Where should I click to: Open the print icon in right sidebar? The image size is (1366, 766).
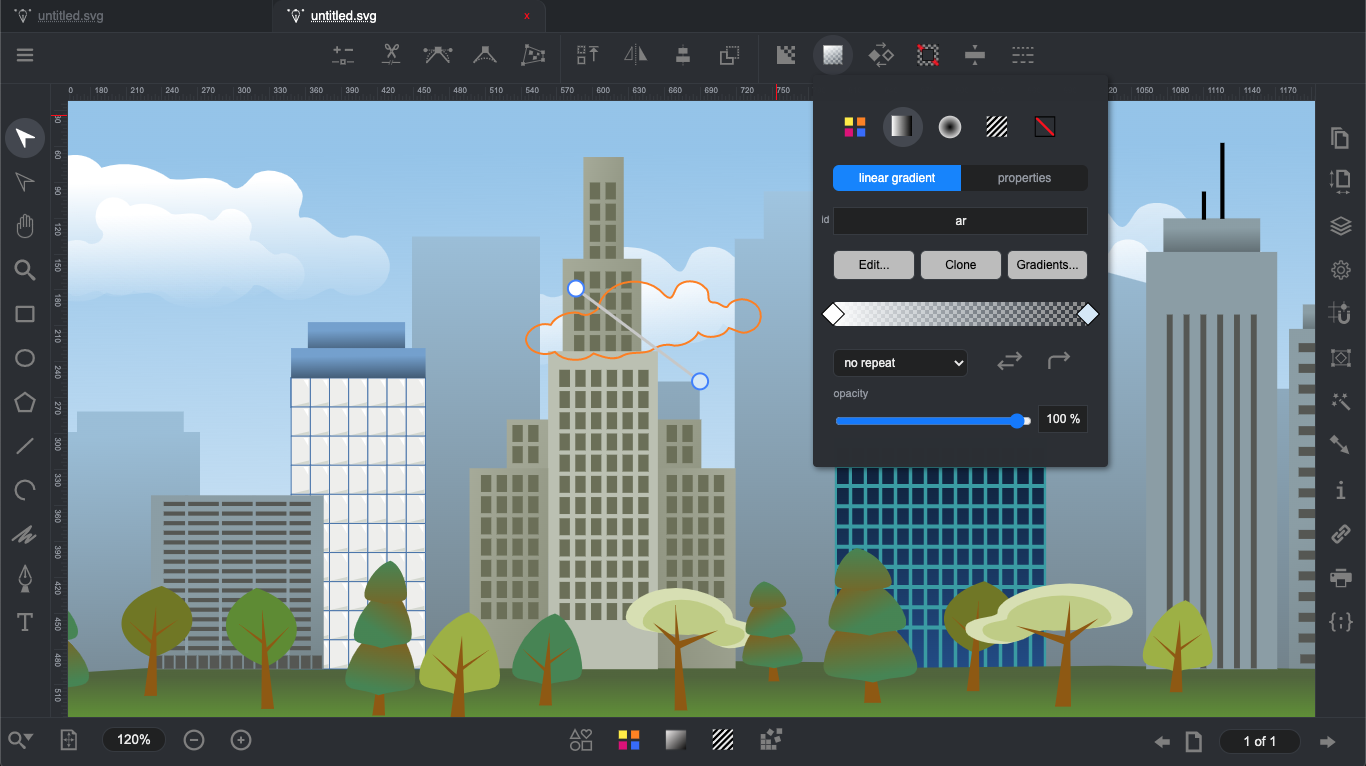point(1341,578)
